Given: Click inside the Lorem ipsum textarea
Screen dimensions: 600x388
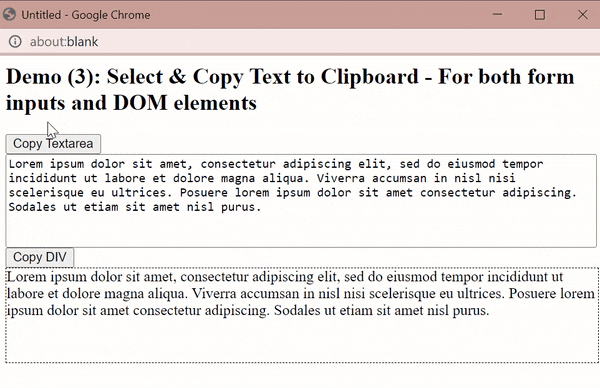Looking at the screenshot, I should coord(301,201).
